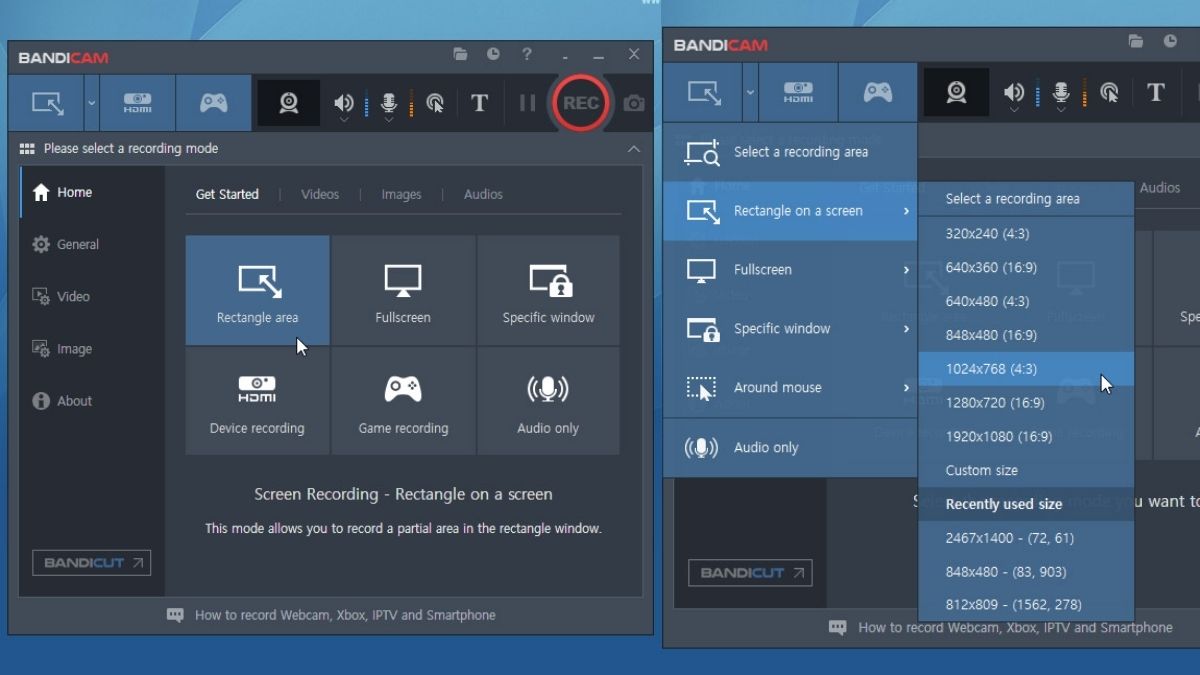Choose Specific window tile in left window
This screenshot has height=675, width=1200.
548,290
